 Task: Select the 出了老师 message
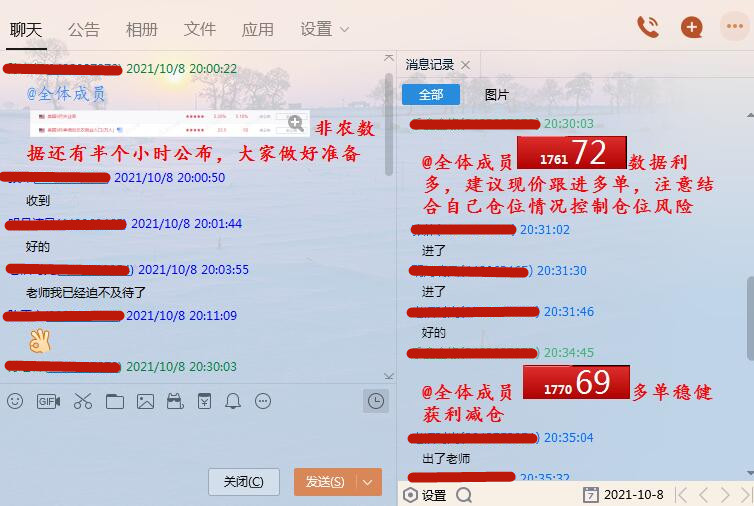(446, 458)
